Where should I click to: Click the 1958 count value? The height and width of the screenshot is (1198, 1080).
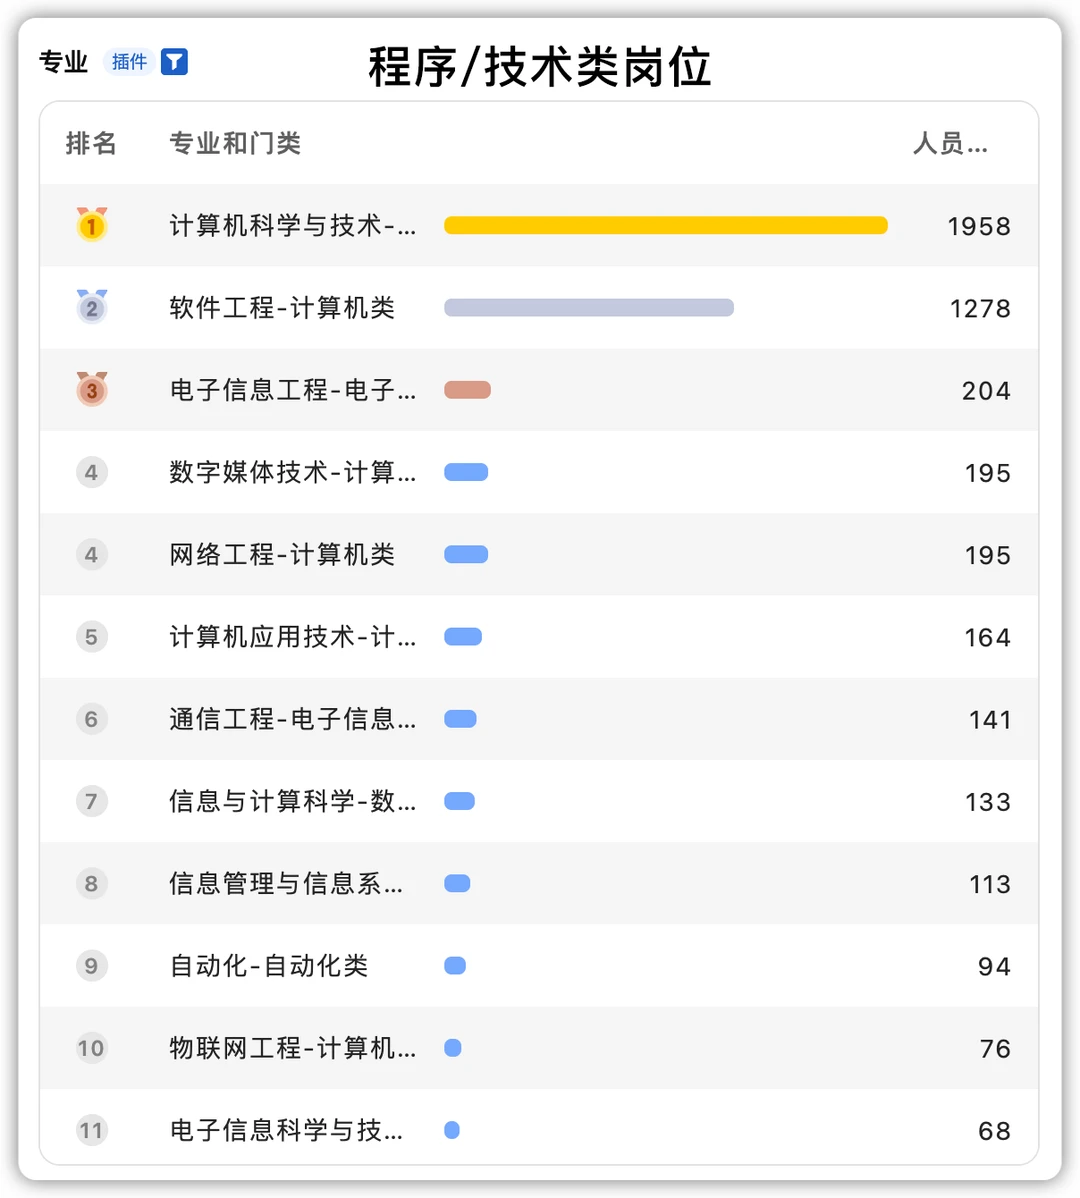pos(978,226)
